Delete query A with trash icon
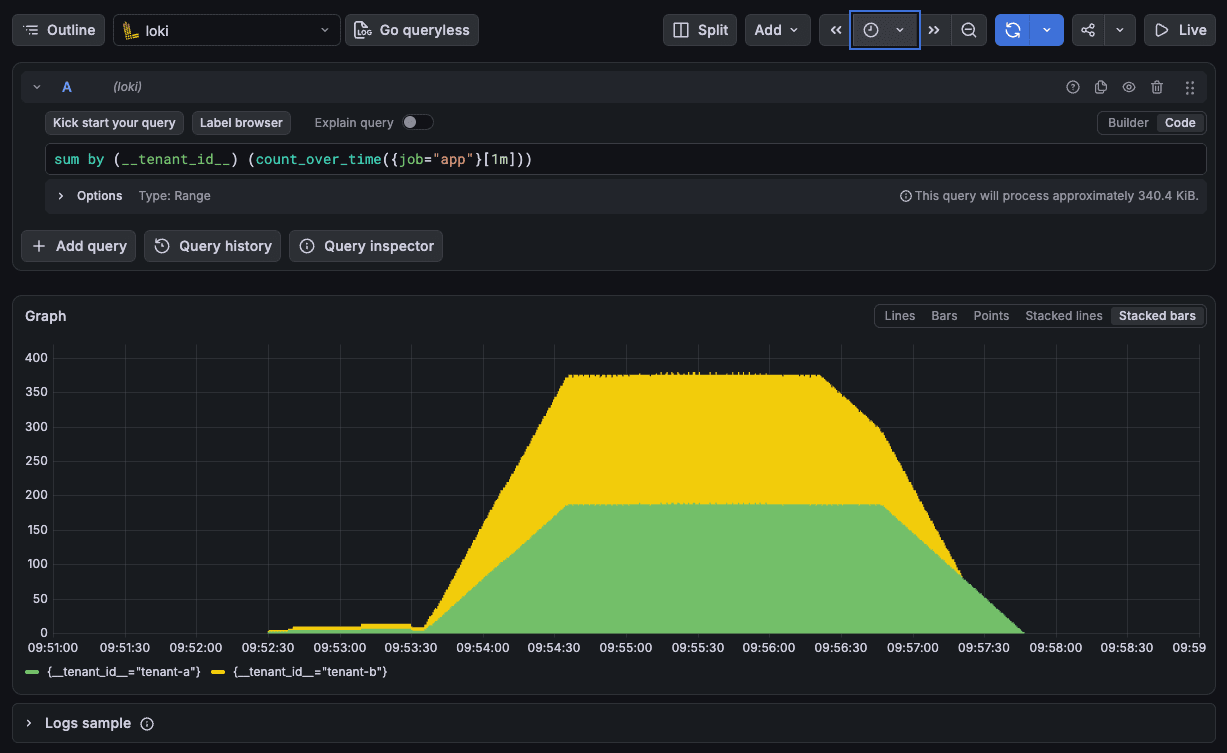 (x=1157, y=87)
